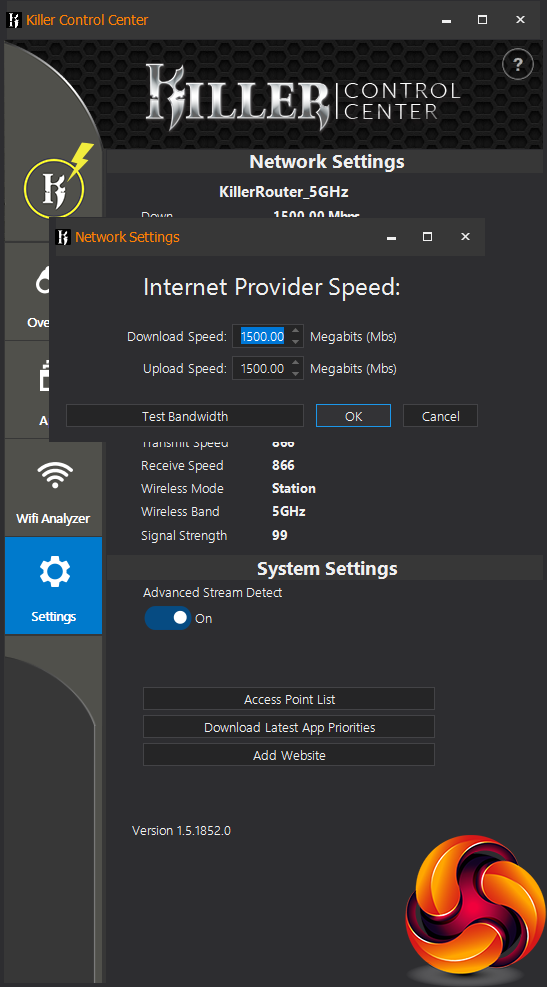Screen dimensions: 547x987
Task: Close the Killer Control Center window
Action: (x=521, y=20)
